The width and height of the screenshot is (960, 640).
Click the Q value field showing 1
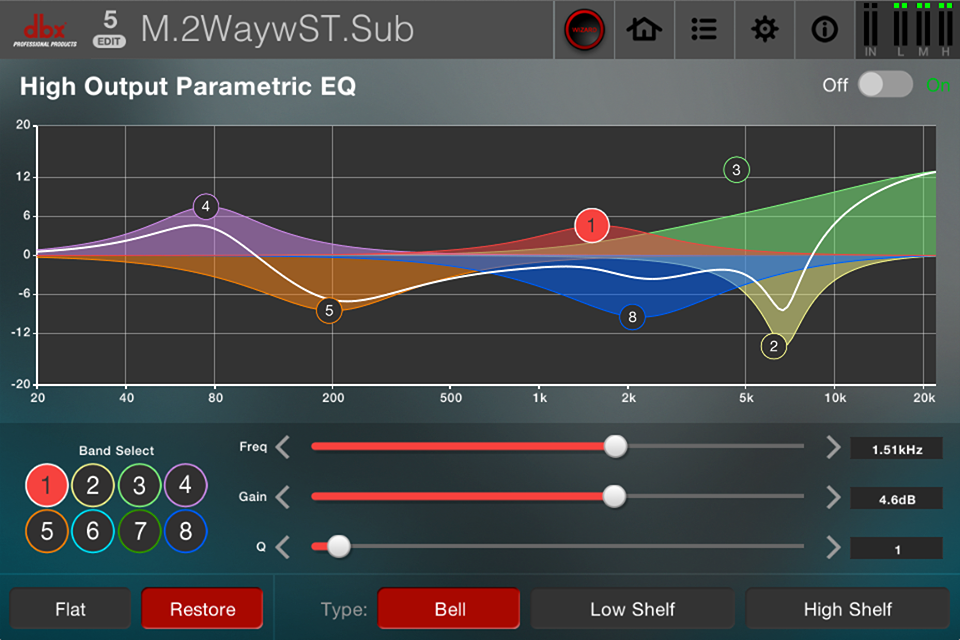coord(896,549)
